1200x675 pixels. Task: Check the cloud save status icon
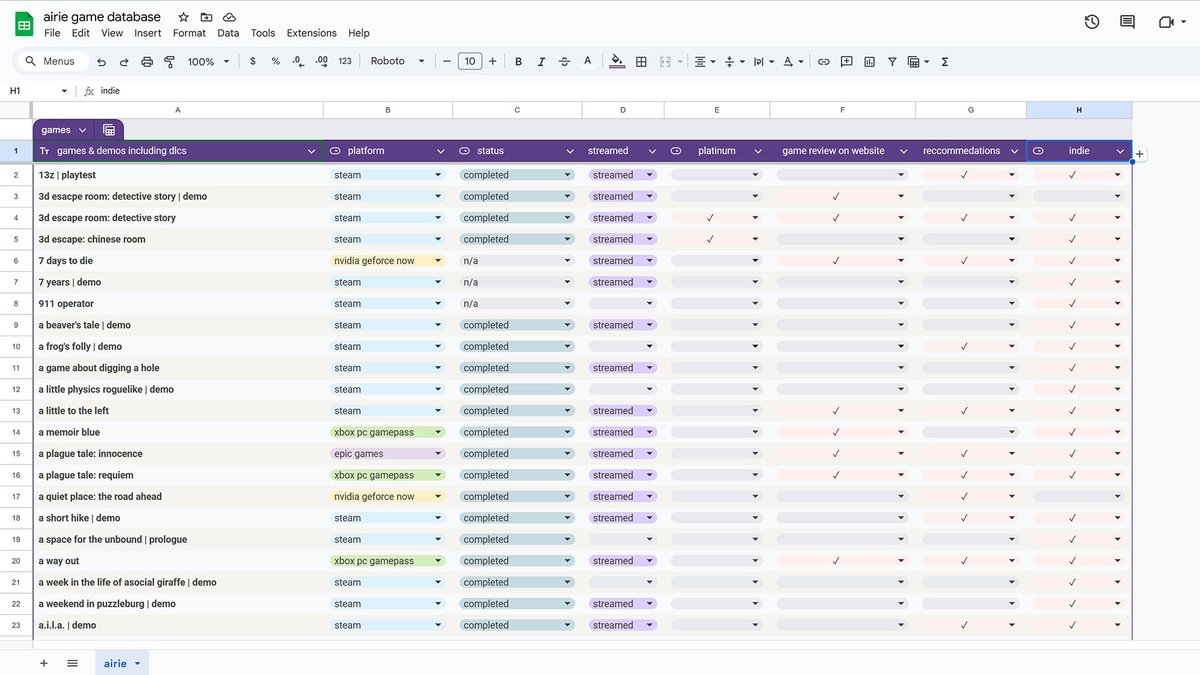point(229,17)
